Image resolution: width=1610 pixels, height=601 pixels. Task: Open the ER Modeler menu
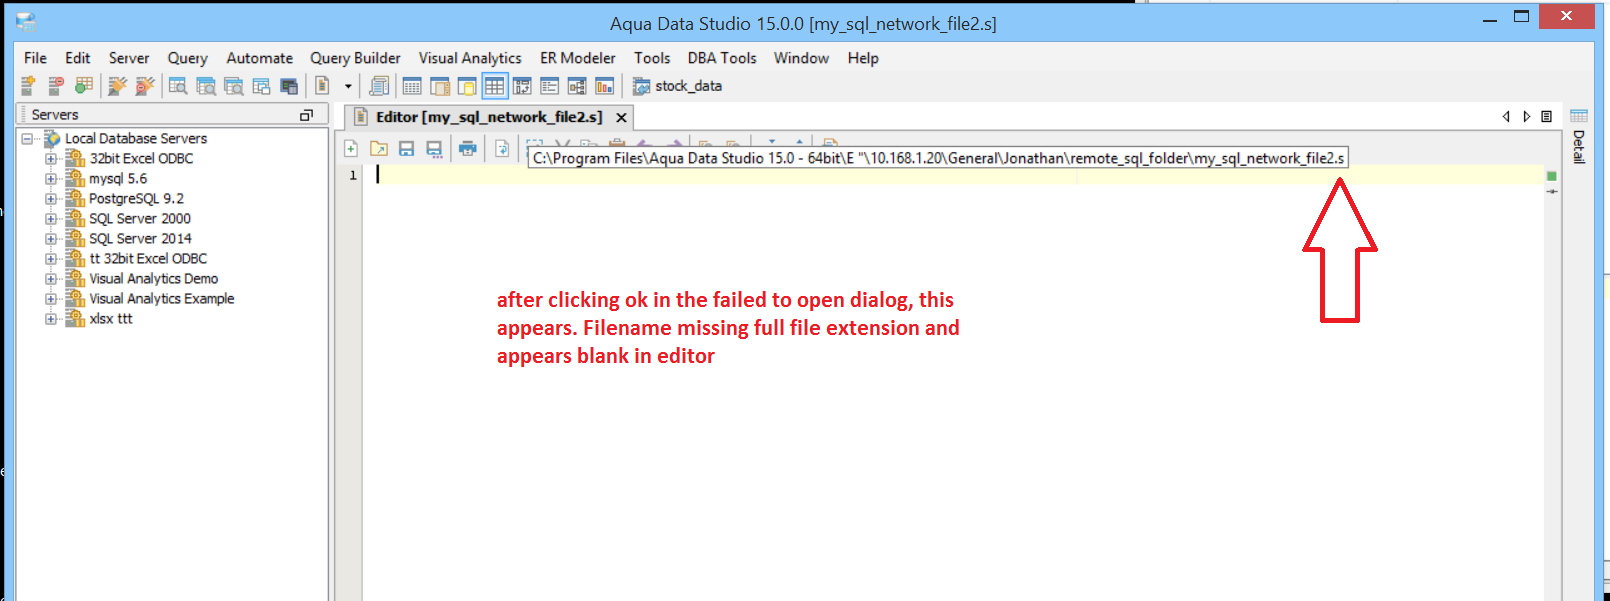[578, 58]
